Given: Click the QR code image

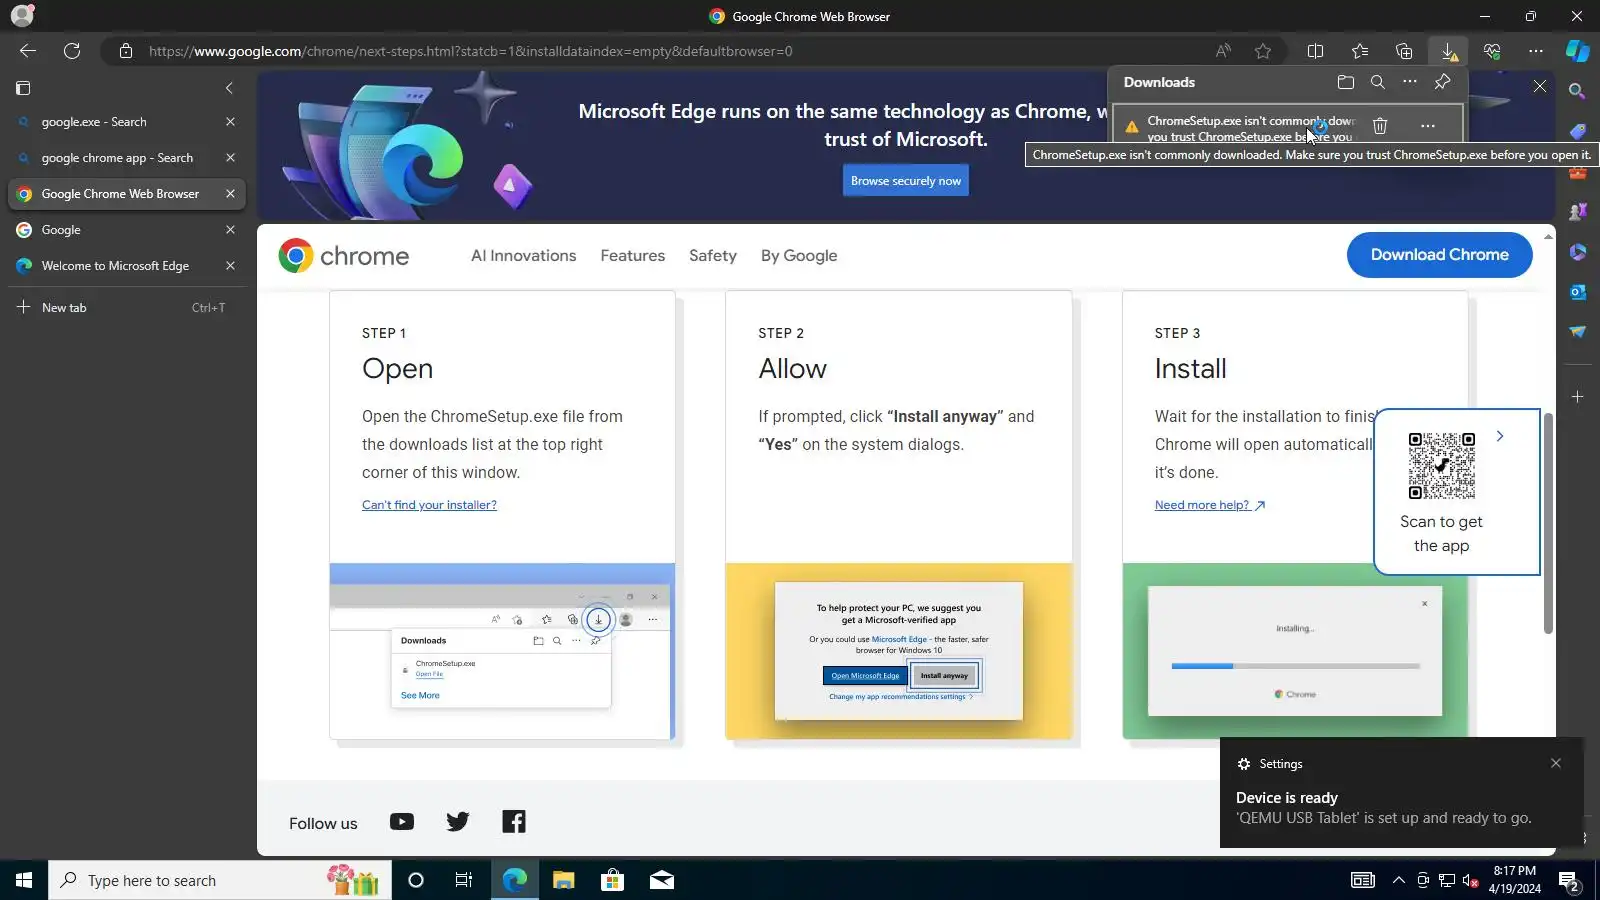Looking at the screenshot, I should (x=1442, y=466).
